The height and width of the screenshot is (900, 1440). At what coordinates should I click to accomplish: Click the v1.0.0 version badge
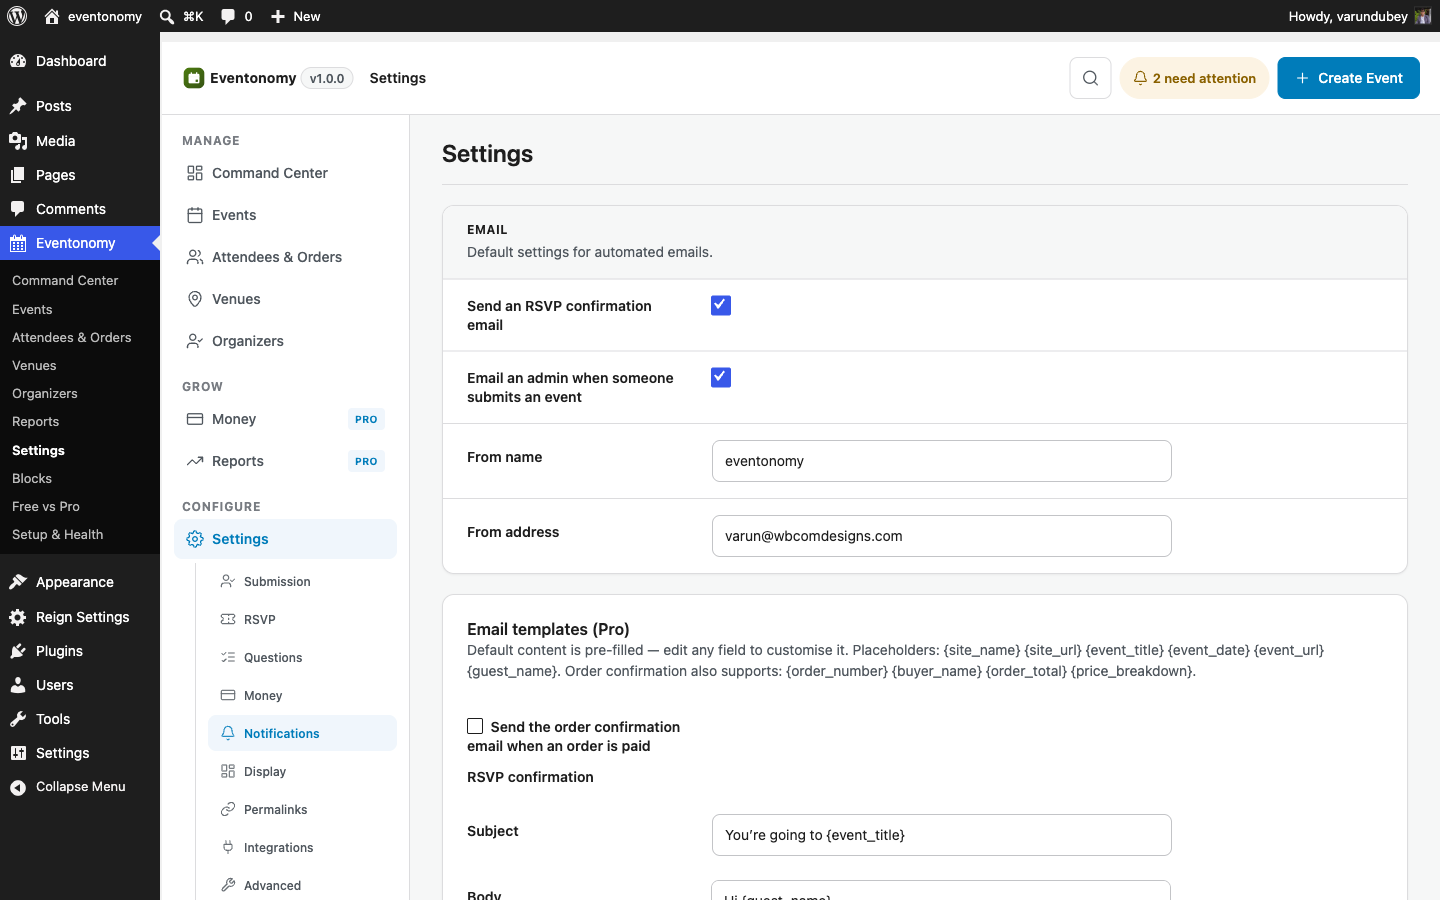click(x=327, y=78)
